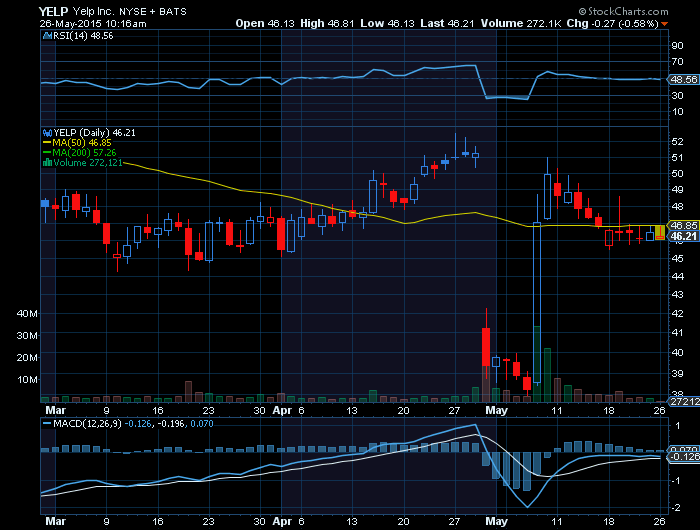
Task: Select the MA(50) 46.85 legend label
Action: point(82,143)
